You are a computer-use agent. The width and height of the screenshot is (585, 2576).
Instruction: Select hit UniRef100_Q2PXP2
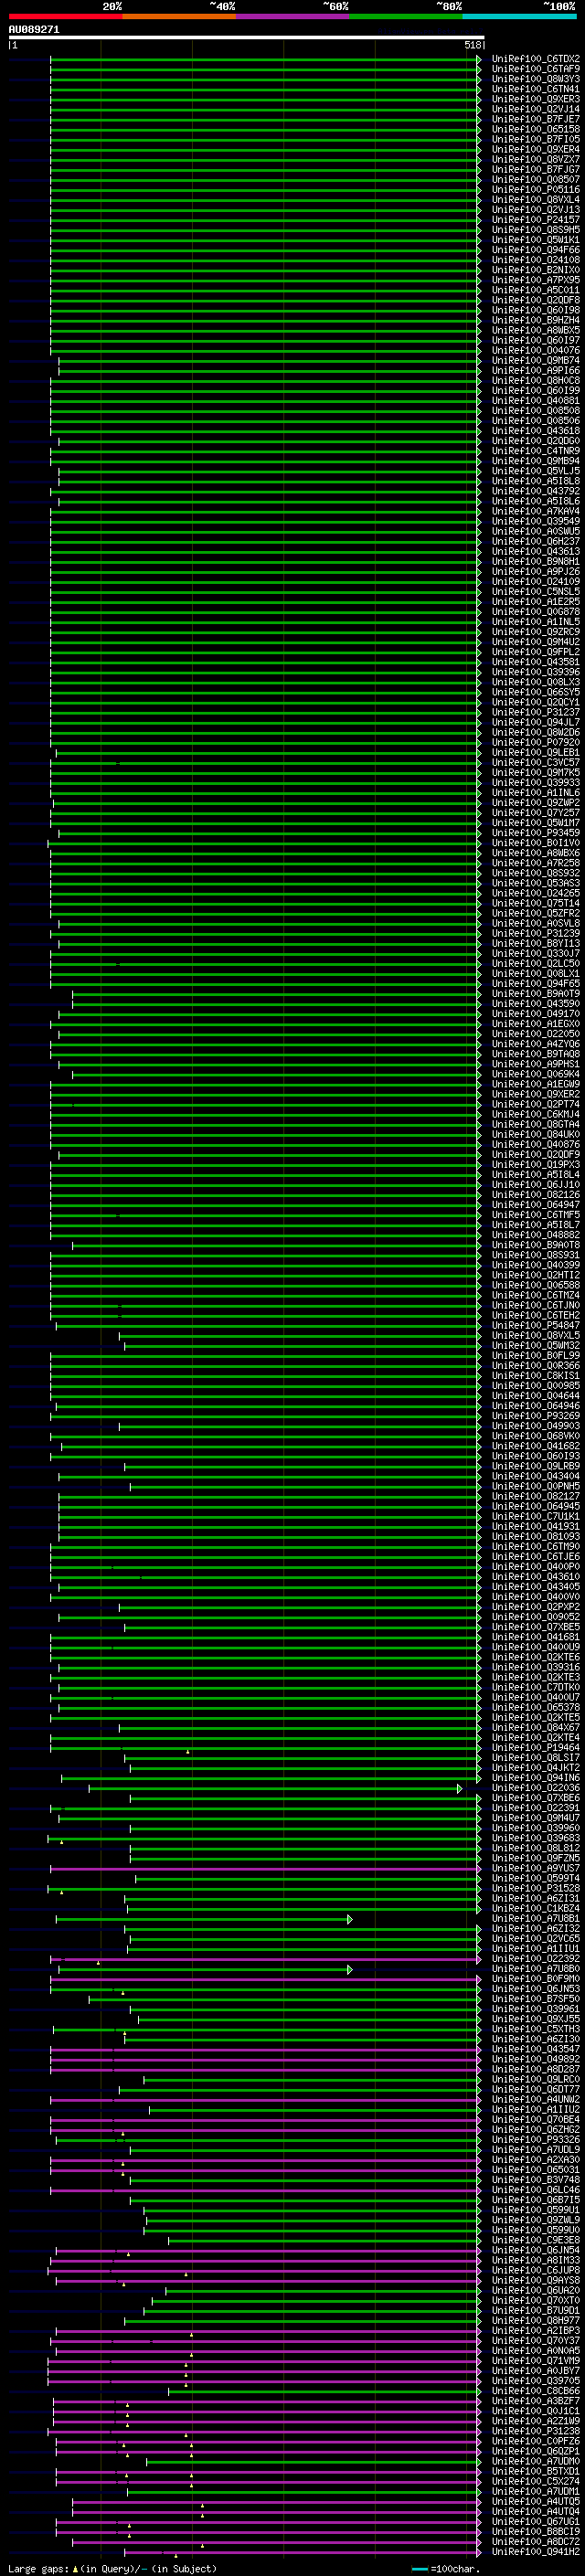click(536, 1607)
